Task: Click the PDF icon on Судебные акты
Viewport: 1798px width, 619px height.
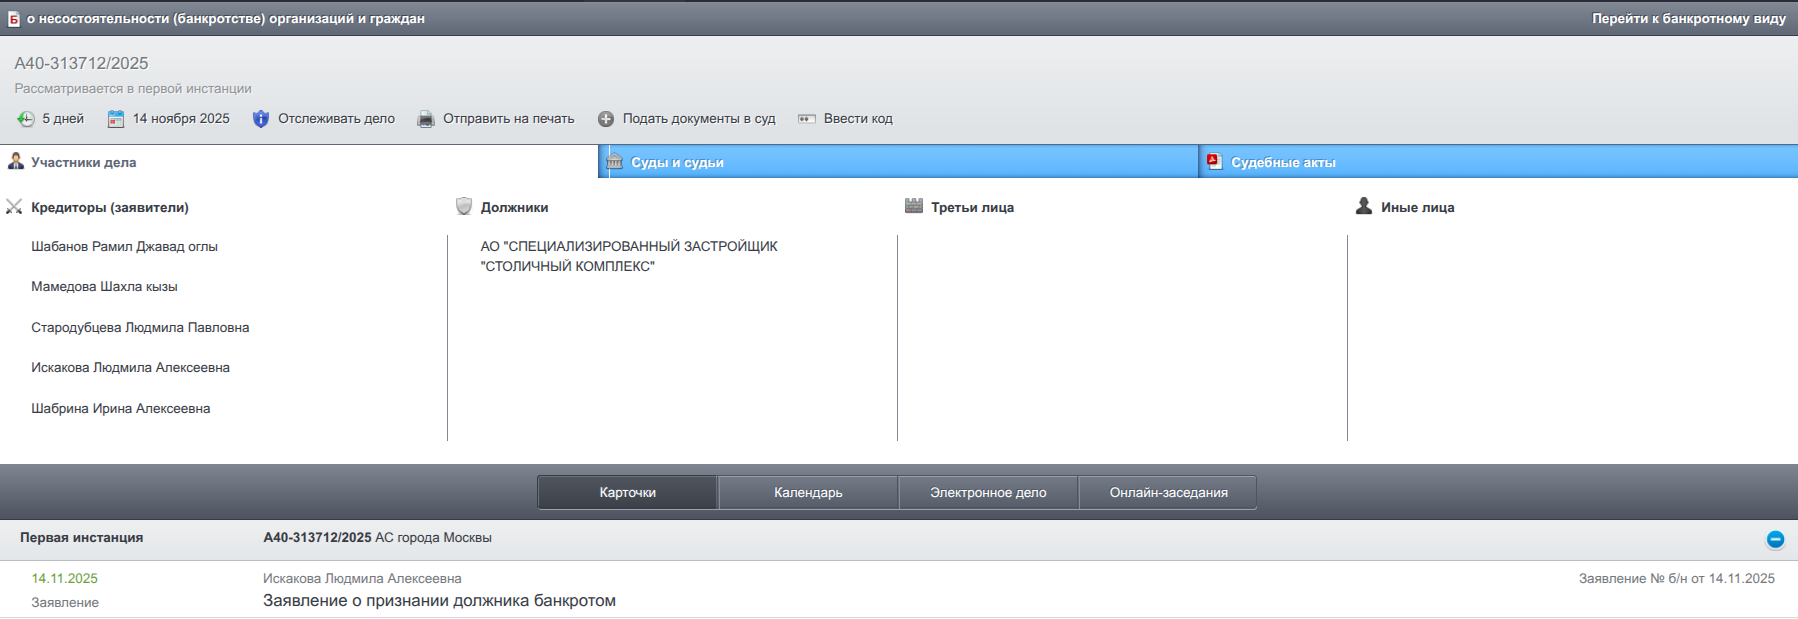Action: point(1214,162)
